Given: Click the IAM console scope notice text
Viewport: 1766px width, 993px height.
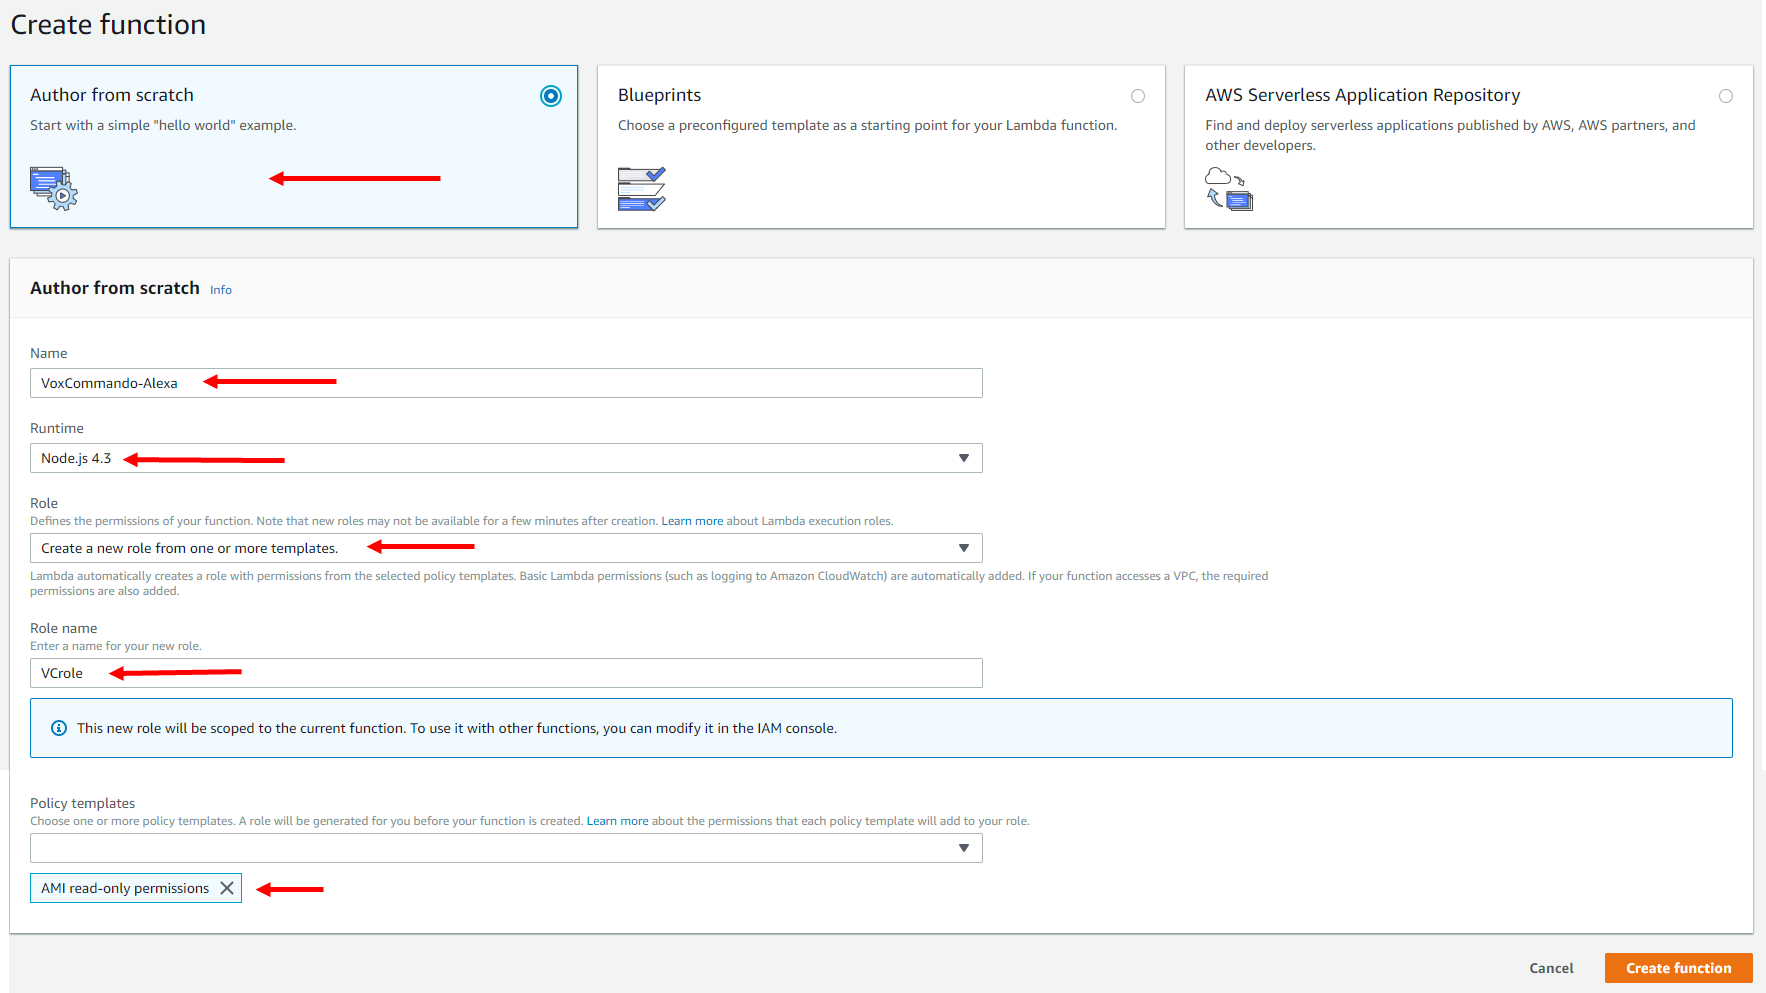Looking at the screenshot, I should (457, 728).
